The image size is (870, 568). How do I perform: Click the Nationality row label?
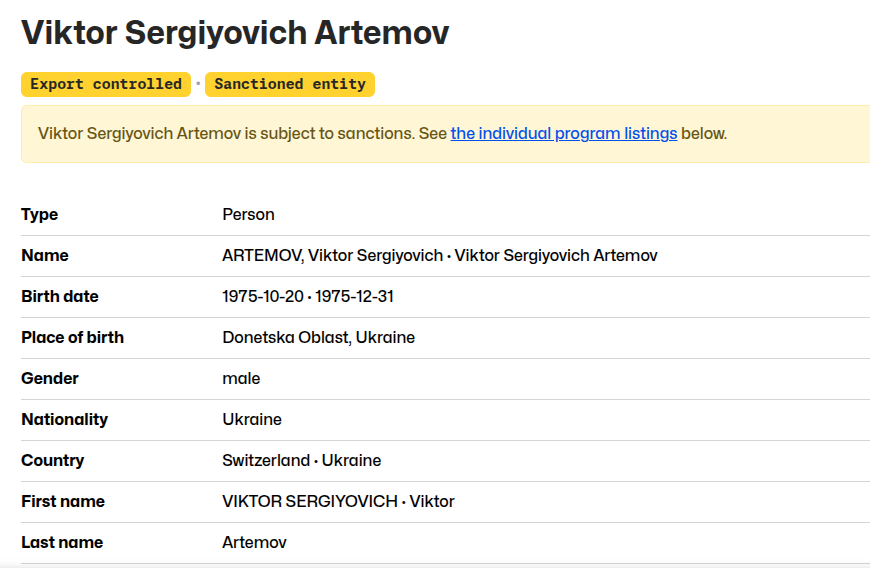click(64, 419)
